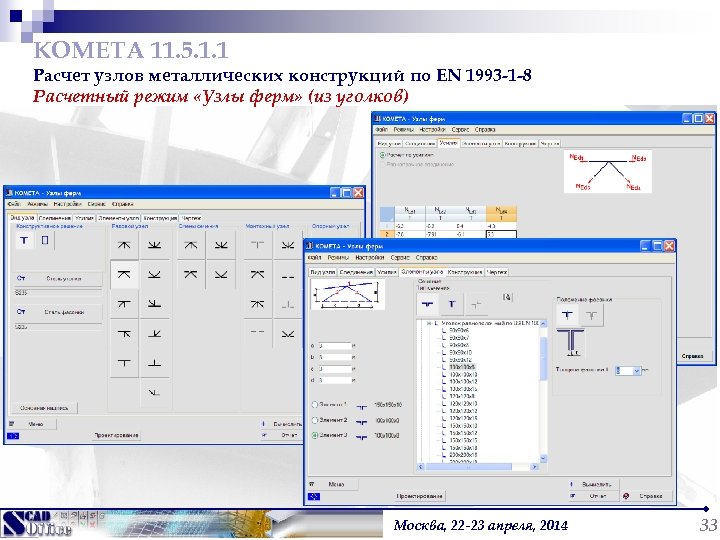
Task: Select Рядовой узел single diagonal node icon
Action: (154, 393)
